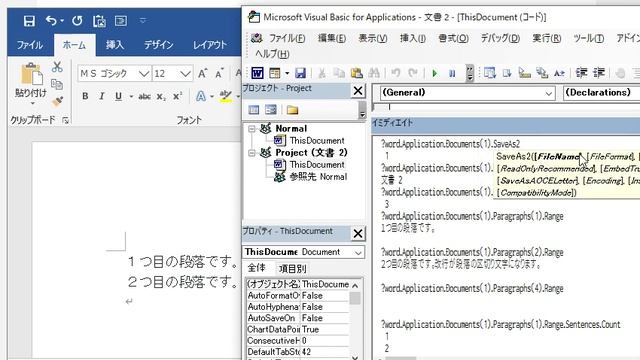Toggle Underline in Word font group
The height and width of the screenshot is (360, 640).
118,96
